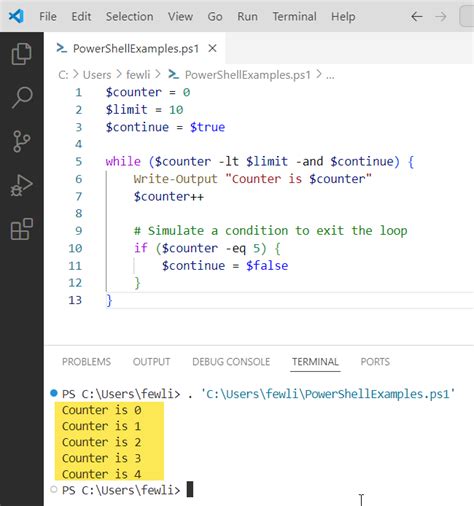Click the VS Code logo icon
Screen dimensions: 474x506
(16, 16)
